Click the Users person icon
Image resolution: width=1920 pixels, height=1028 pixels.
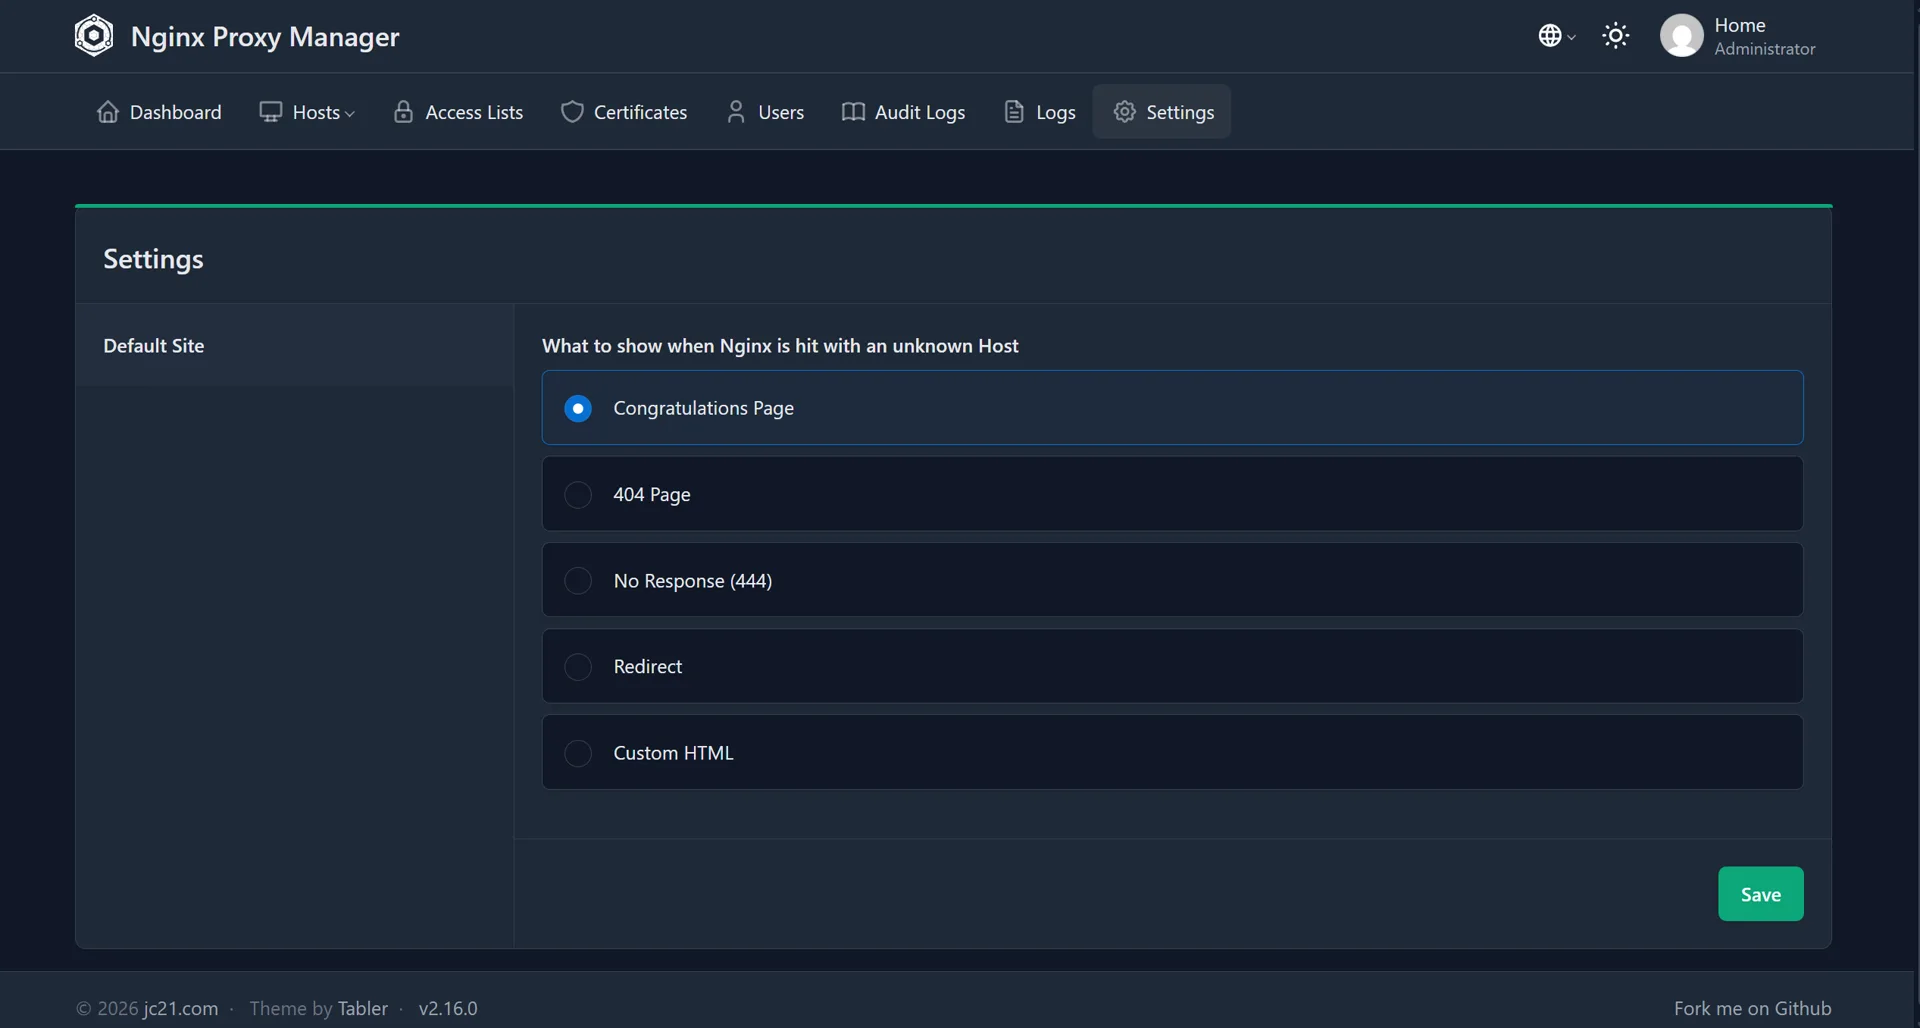pyautogui.click(x=736, y=112)
